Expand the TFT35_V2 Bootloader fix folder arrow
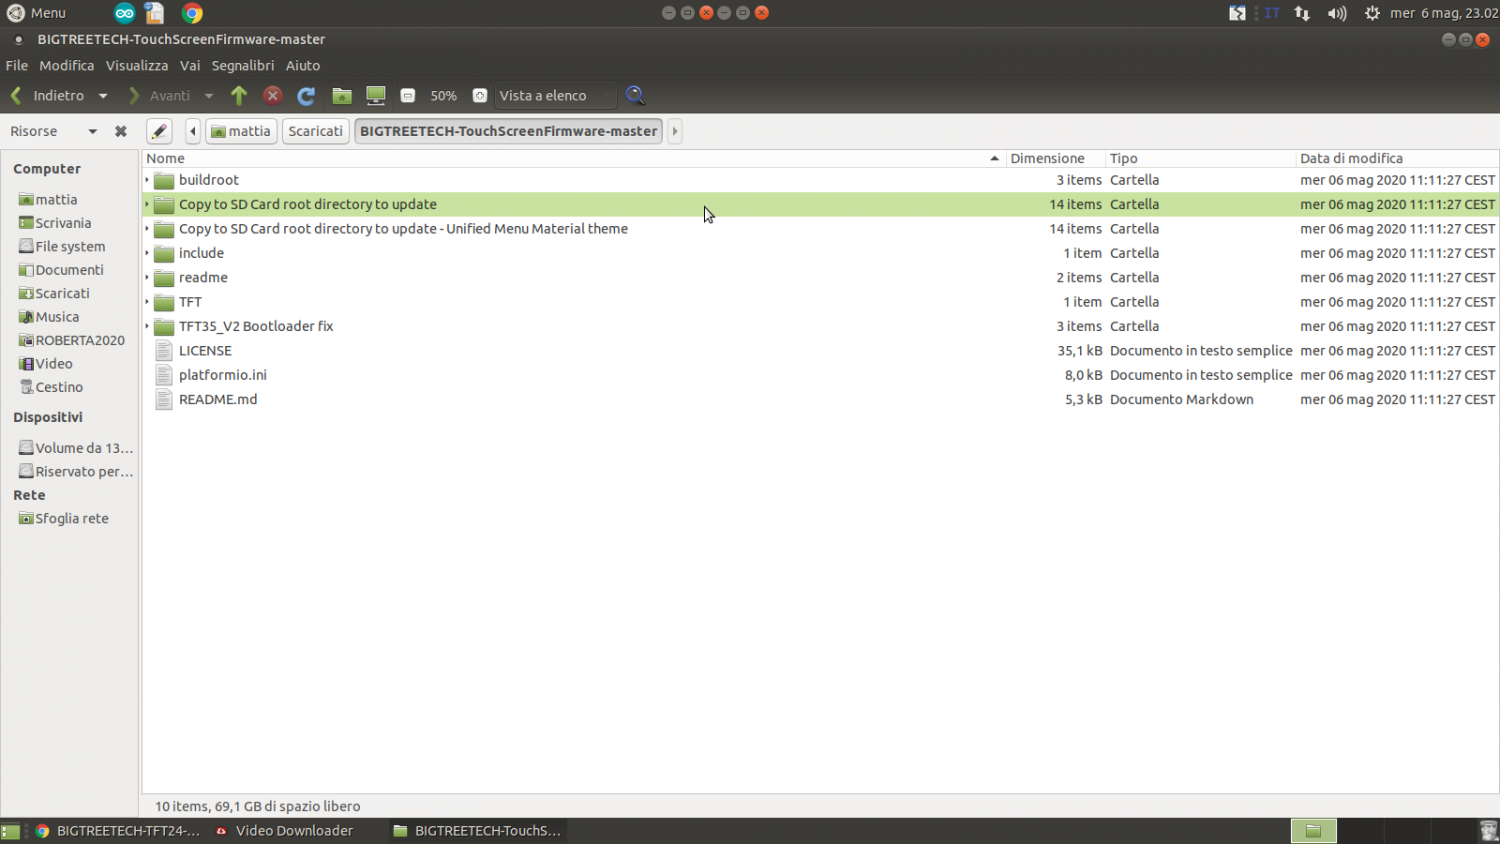The width and height of the screenshot is (1500, 844). 147,326
